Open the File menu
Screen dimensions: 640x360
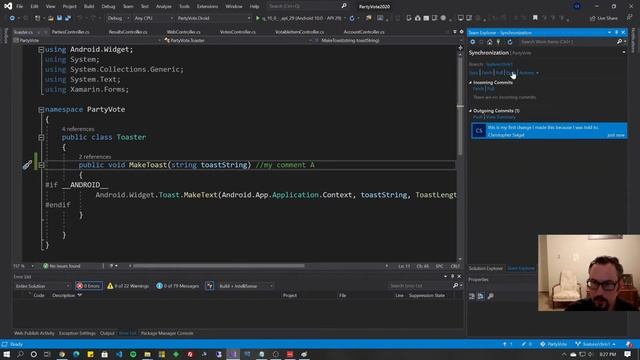20,6
